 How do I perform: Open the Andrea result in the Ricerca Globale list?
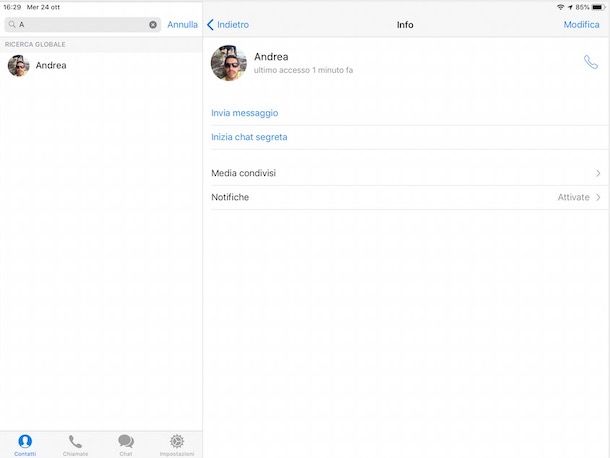101,65
